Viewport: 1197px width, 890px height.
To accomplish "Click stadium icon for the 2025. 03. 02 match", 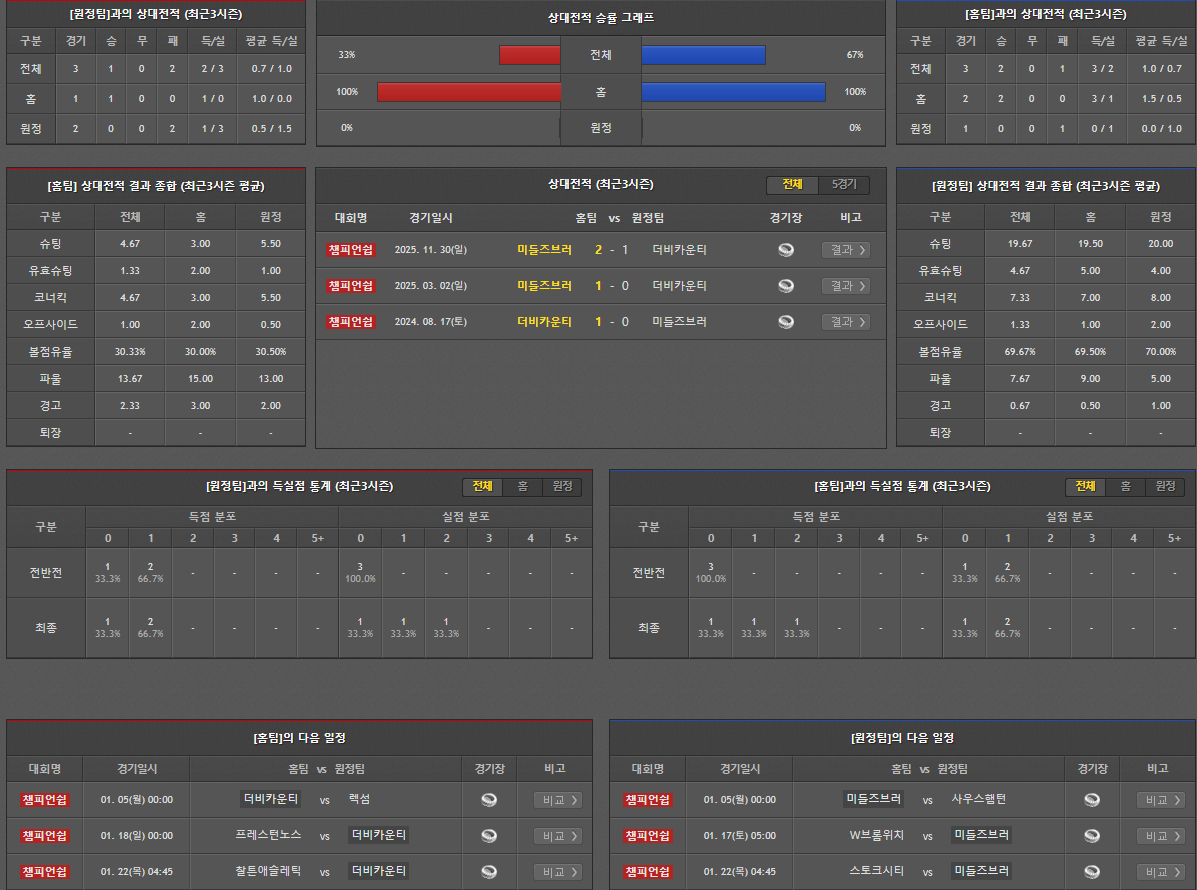I will pos(786,286).
